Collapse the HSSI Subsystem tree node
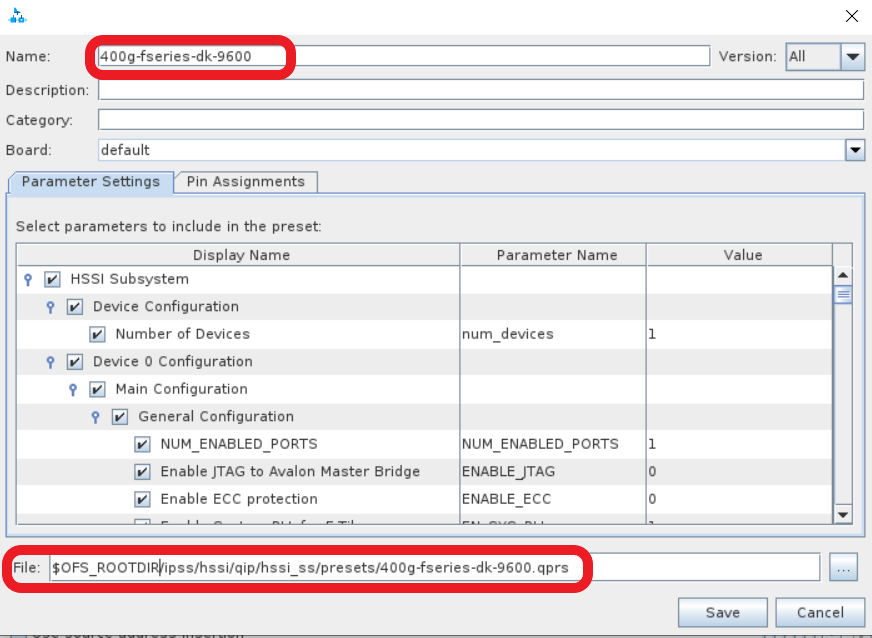The width and height of the screenshot is (872, 638). (28, 280)
